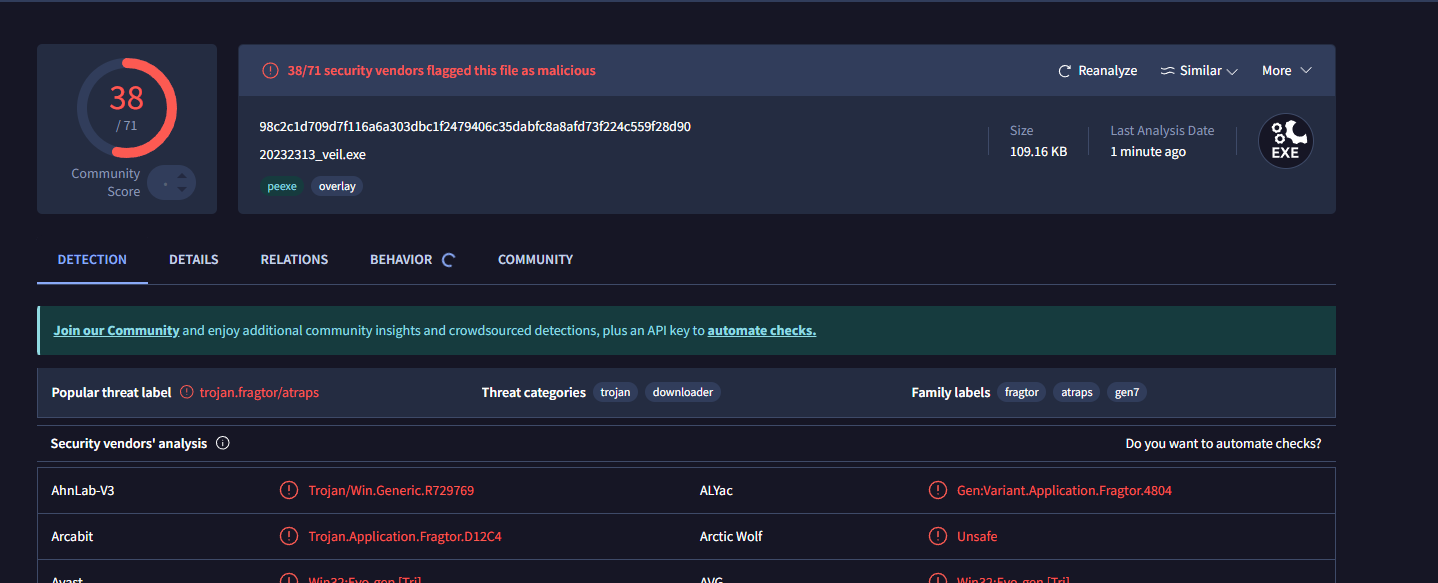This screenshot has height=583, width=1438.
Task: Click the Arctic Wolf detection alert icon
Action: pos(938,536)
